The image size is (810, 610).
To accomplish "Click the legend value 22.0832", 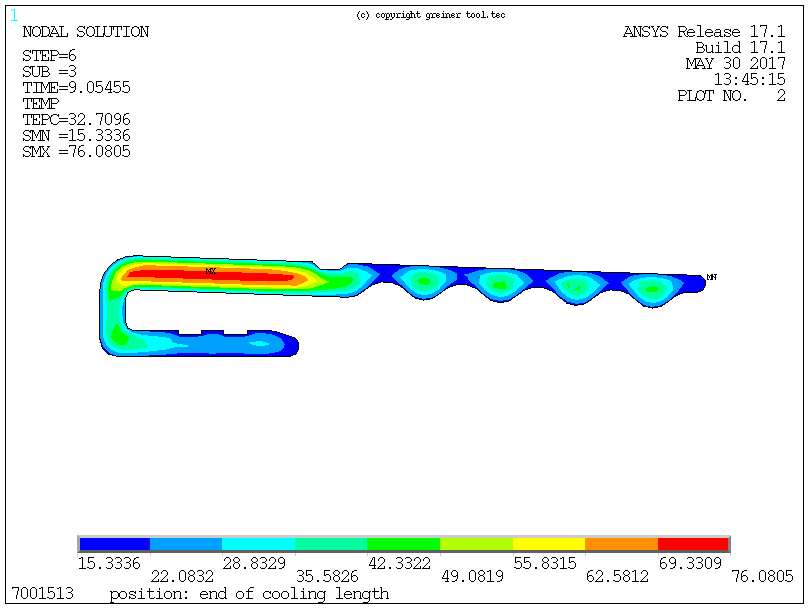I will pyautogui.click(x=182, y=576).
